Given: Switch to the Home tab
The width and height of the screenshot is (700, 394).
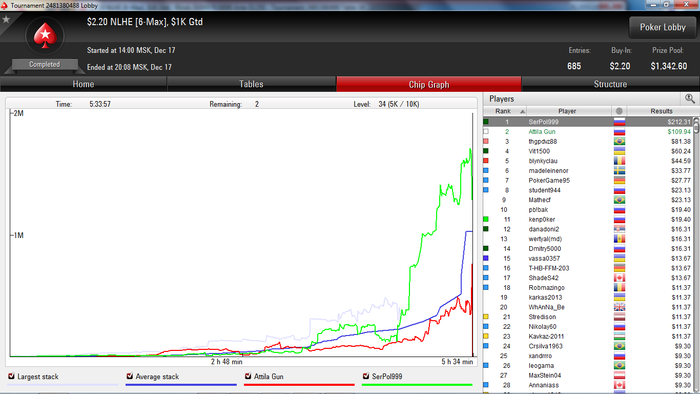Looking at the screenshot, I should 83,84.
